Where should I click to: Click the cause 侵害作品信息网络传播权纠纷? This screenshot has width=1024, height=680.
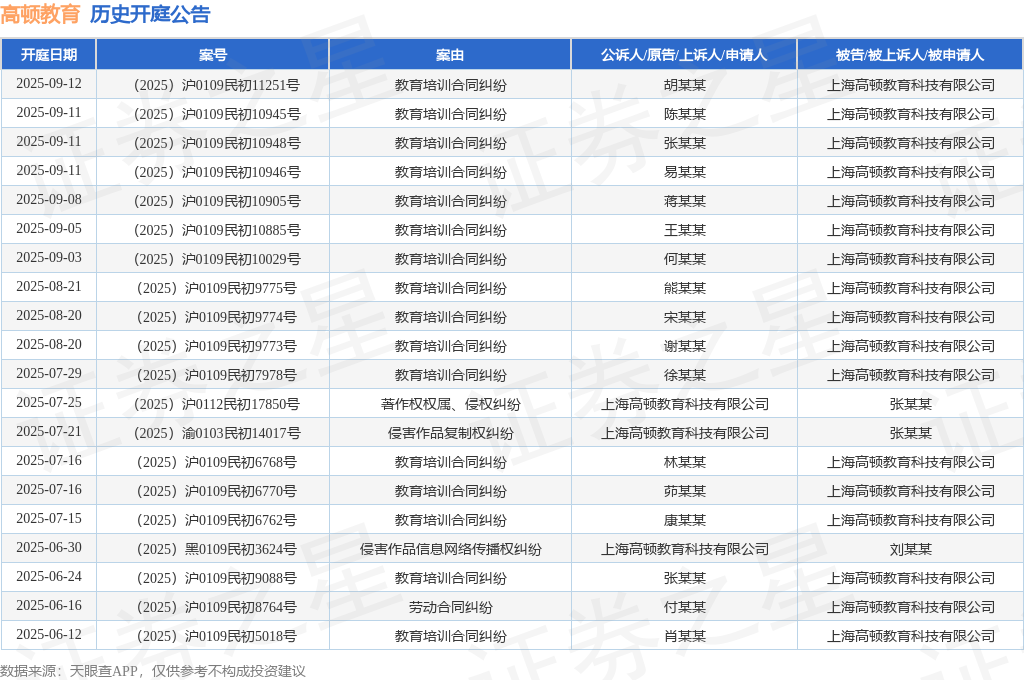click(451, 549)
